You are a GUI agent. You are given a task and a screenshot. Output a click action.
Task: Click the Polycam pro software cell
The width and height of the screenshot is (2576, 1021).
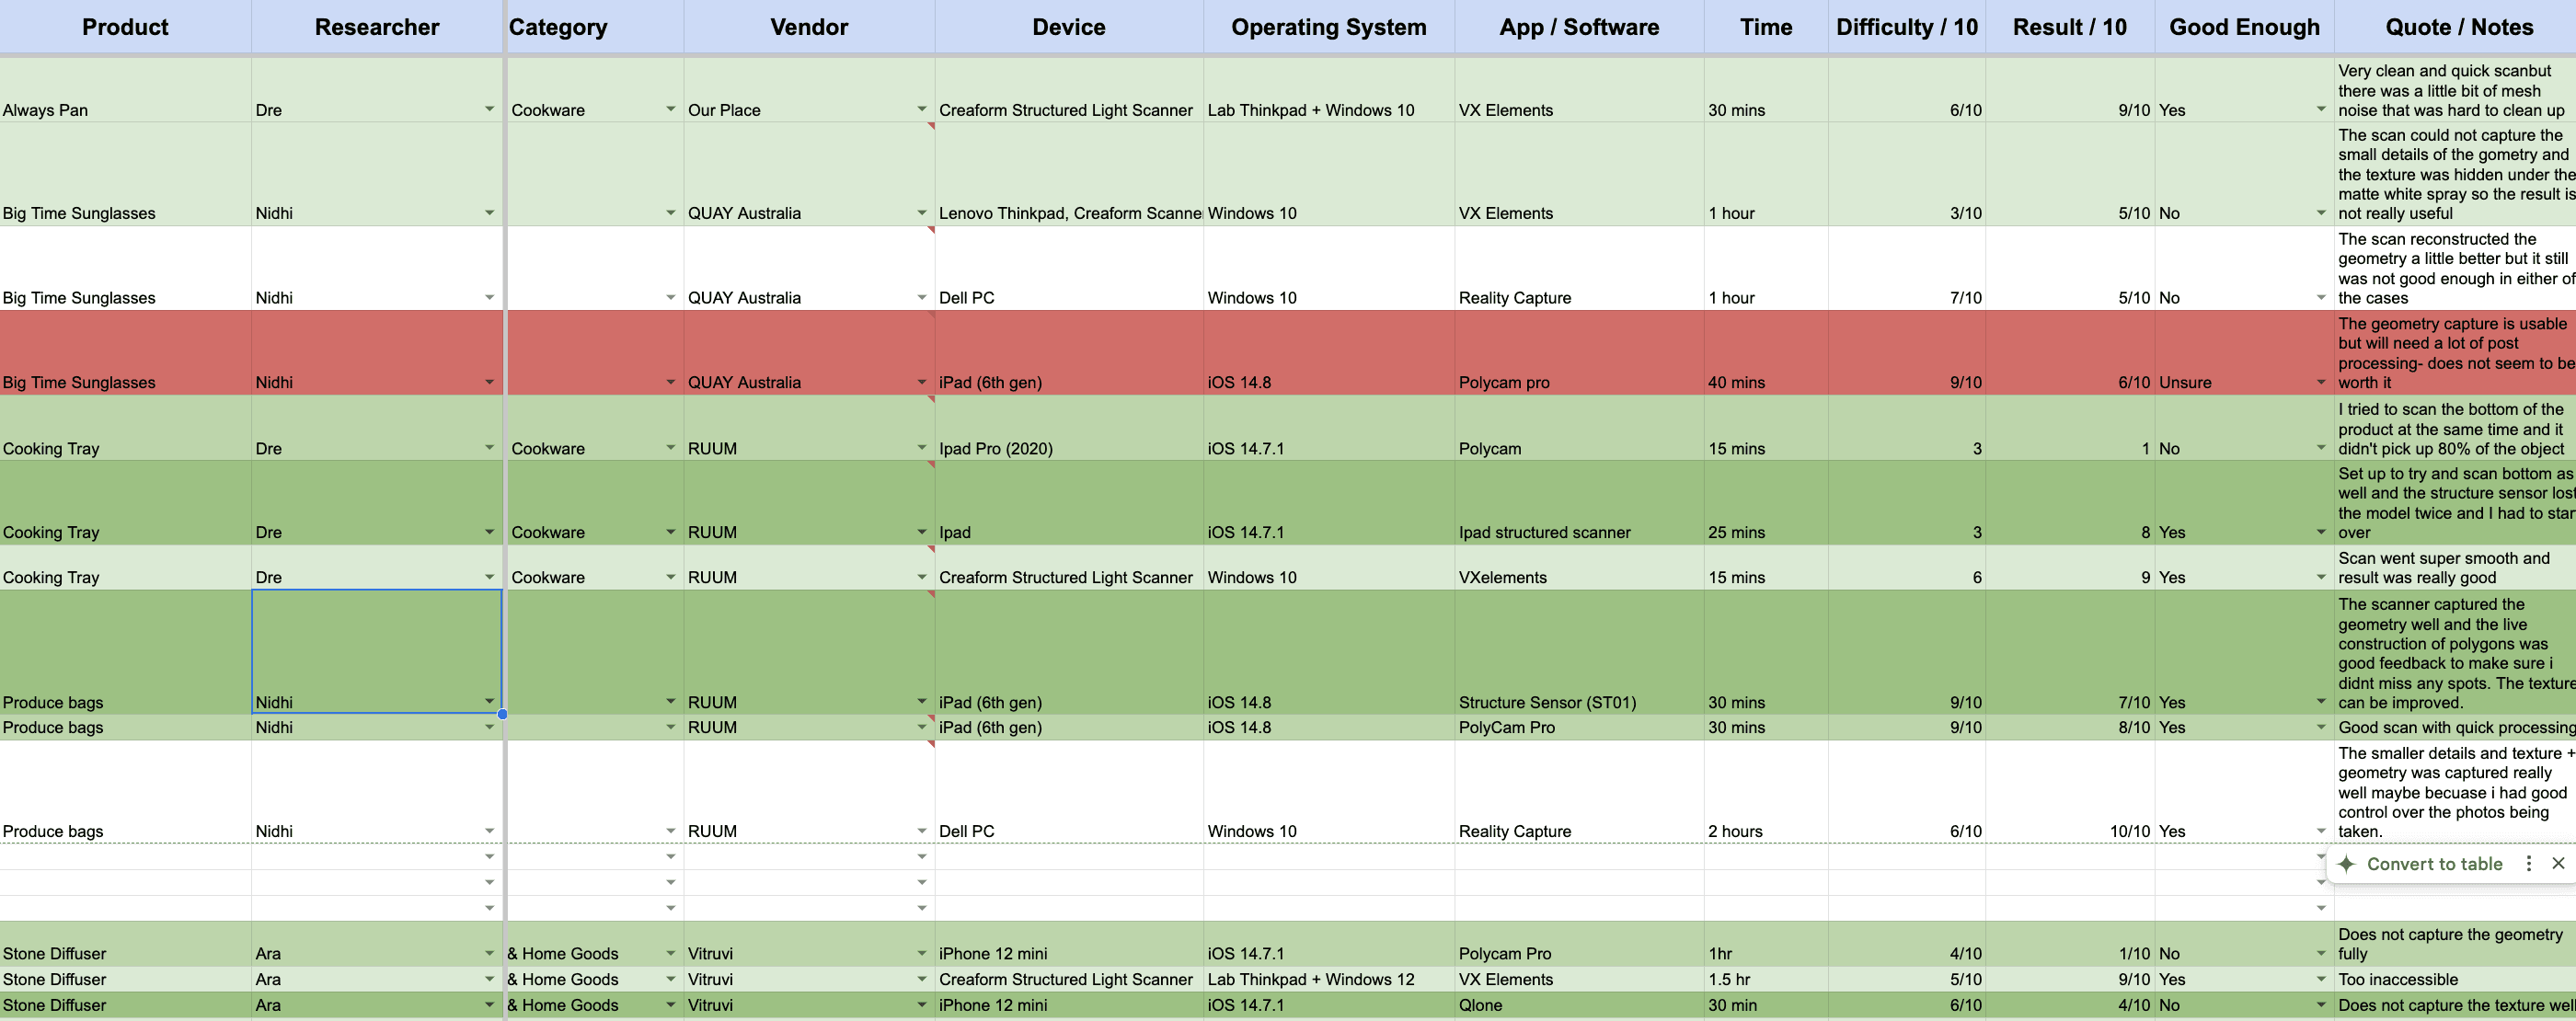[1579, 353]
